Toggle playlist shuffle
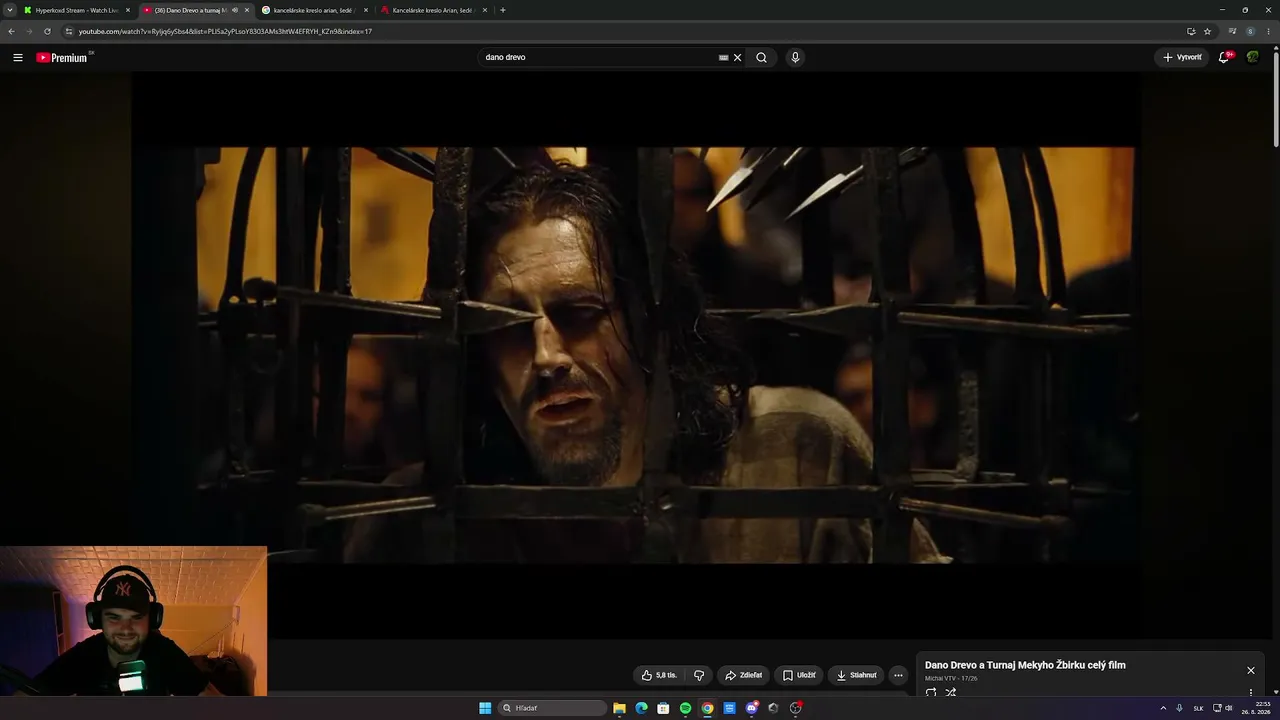Image resolution: width=1280 pixels, height=720 pixels. point(951,692)
